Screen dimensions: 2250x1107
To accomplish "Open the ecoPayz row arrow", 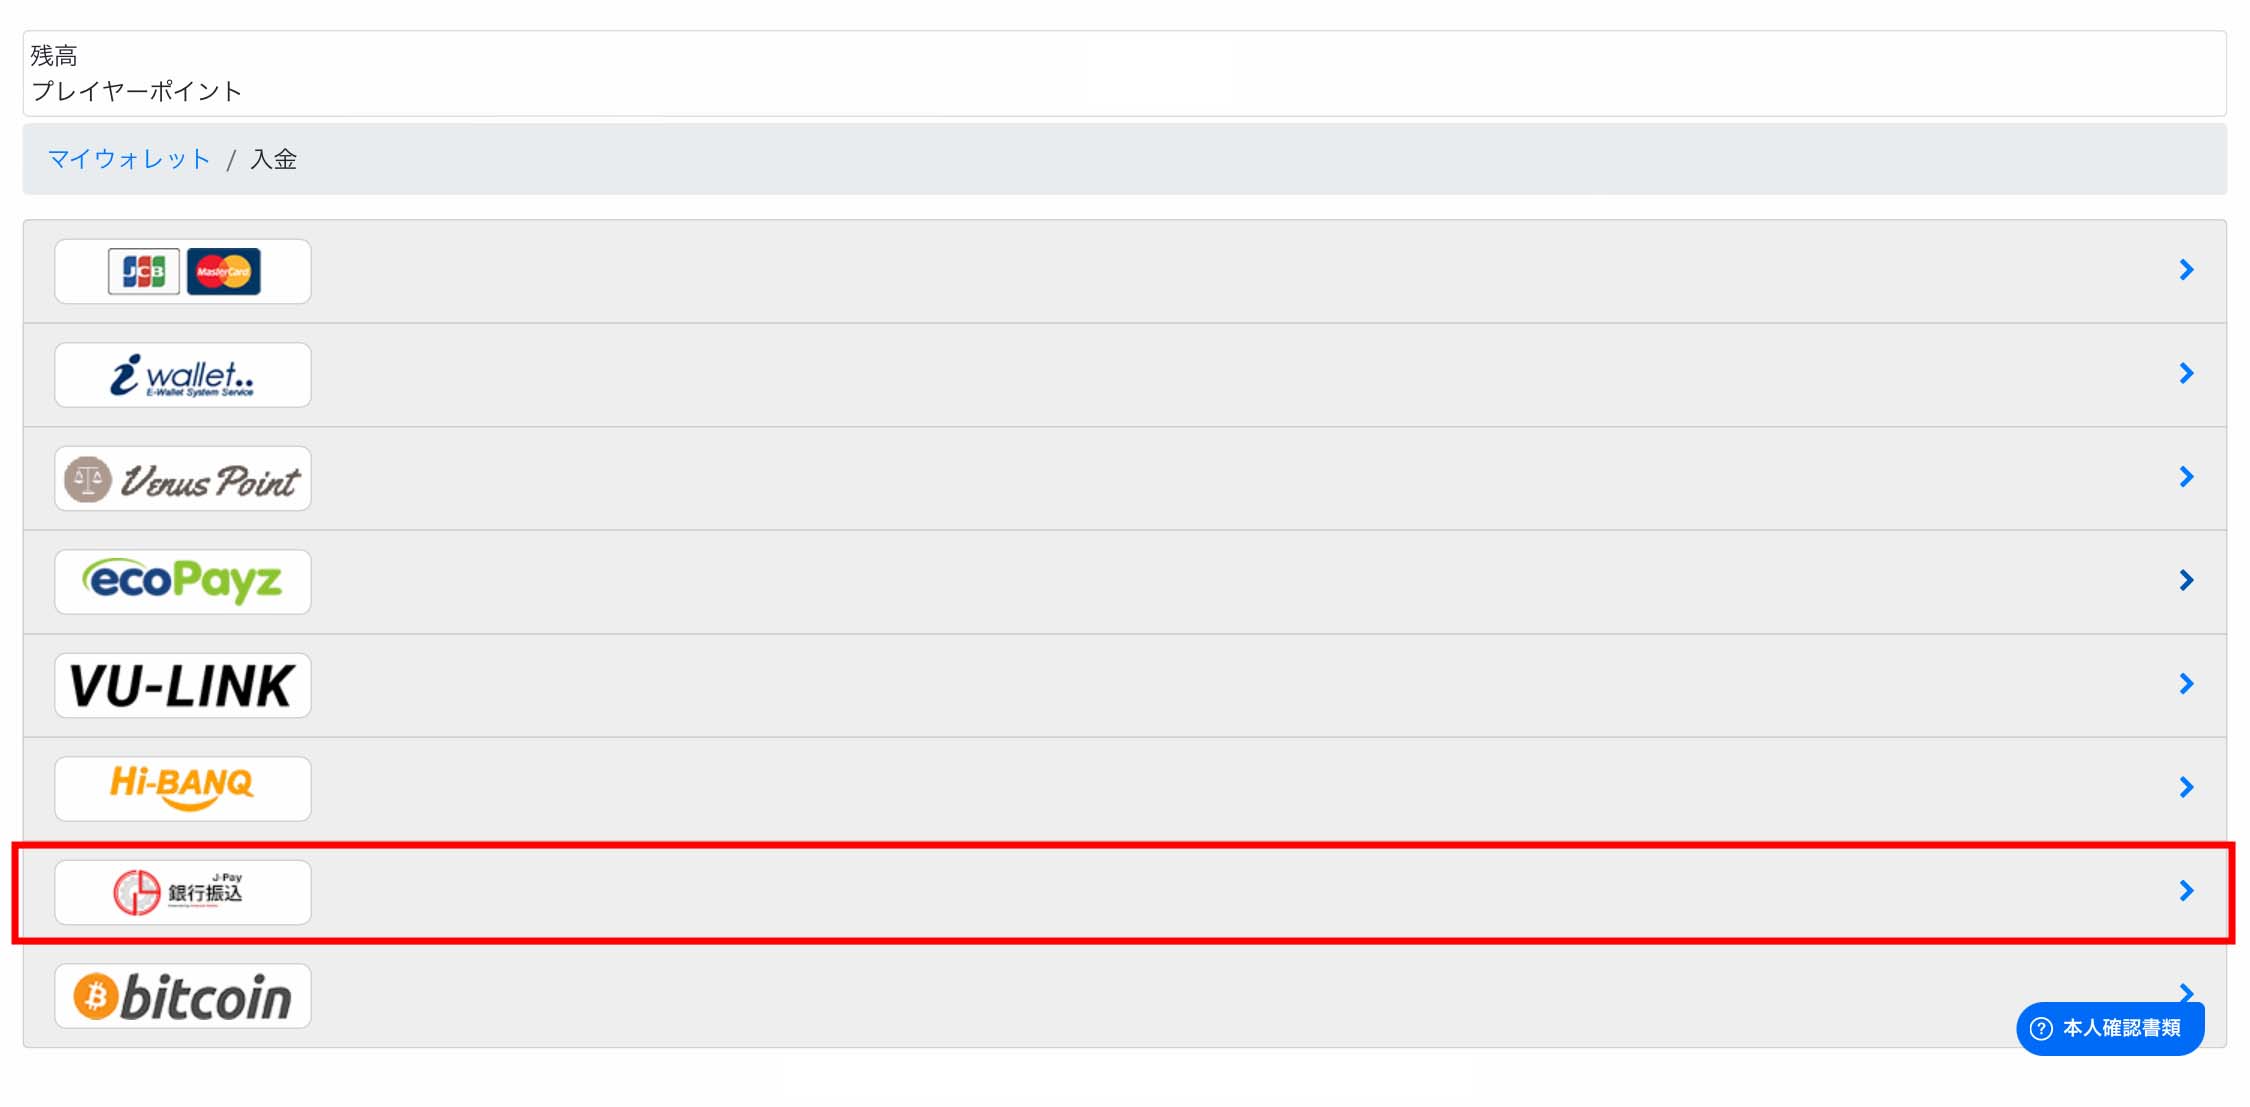I will [2186, 580].
